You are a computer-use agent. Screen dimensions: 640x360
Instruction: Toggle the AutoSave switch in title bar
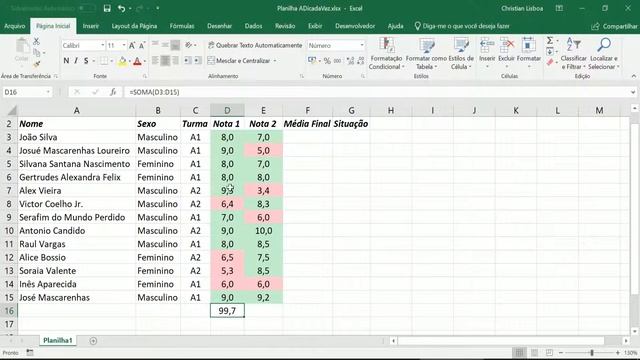pos(87,8)
